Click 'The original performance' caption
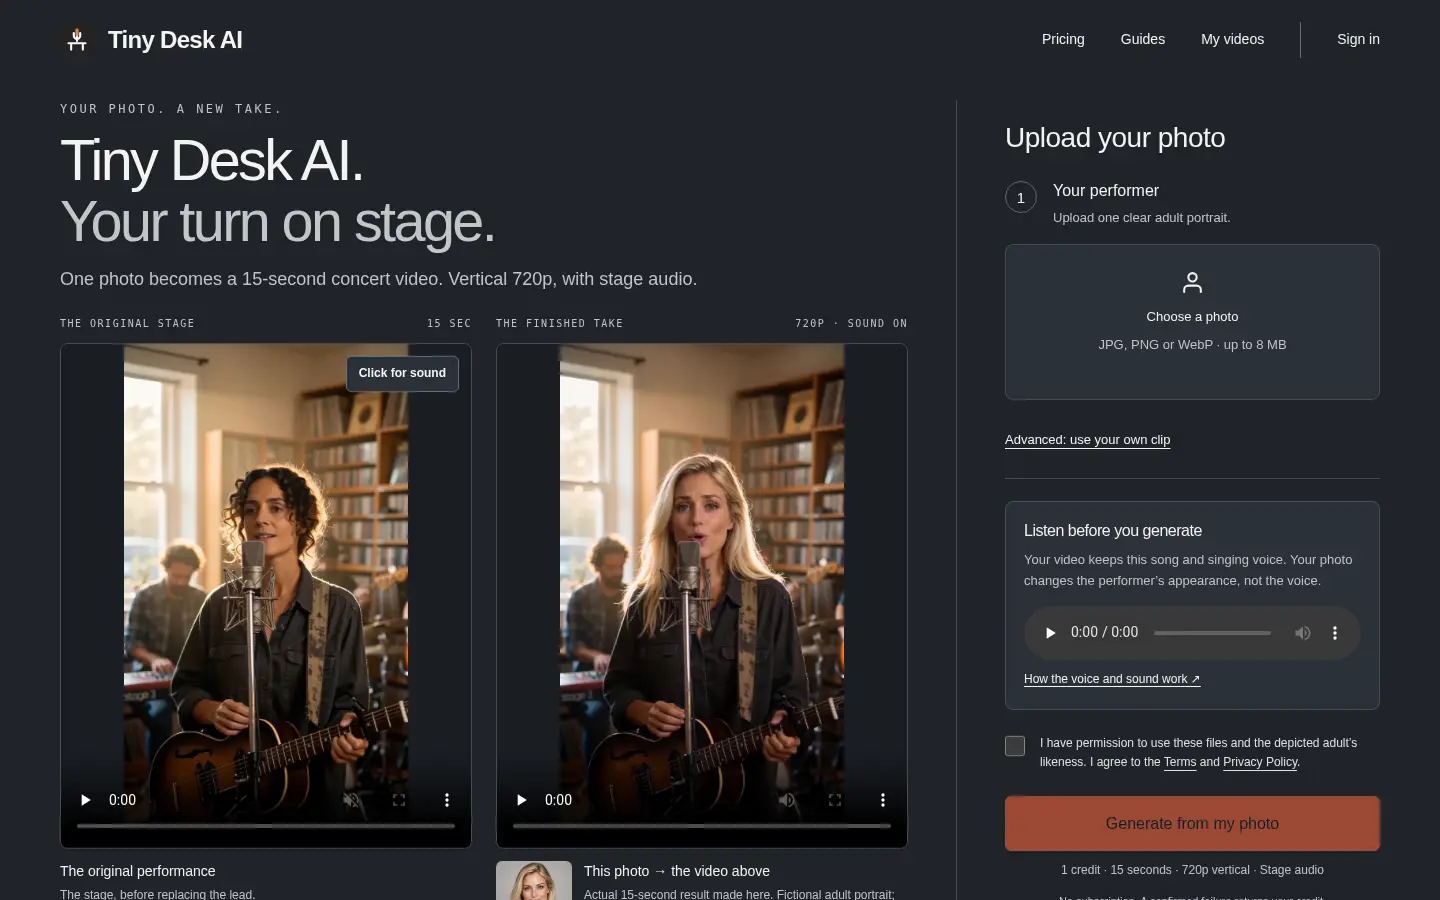1440x900 pixels. click(138, 871)
